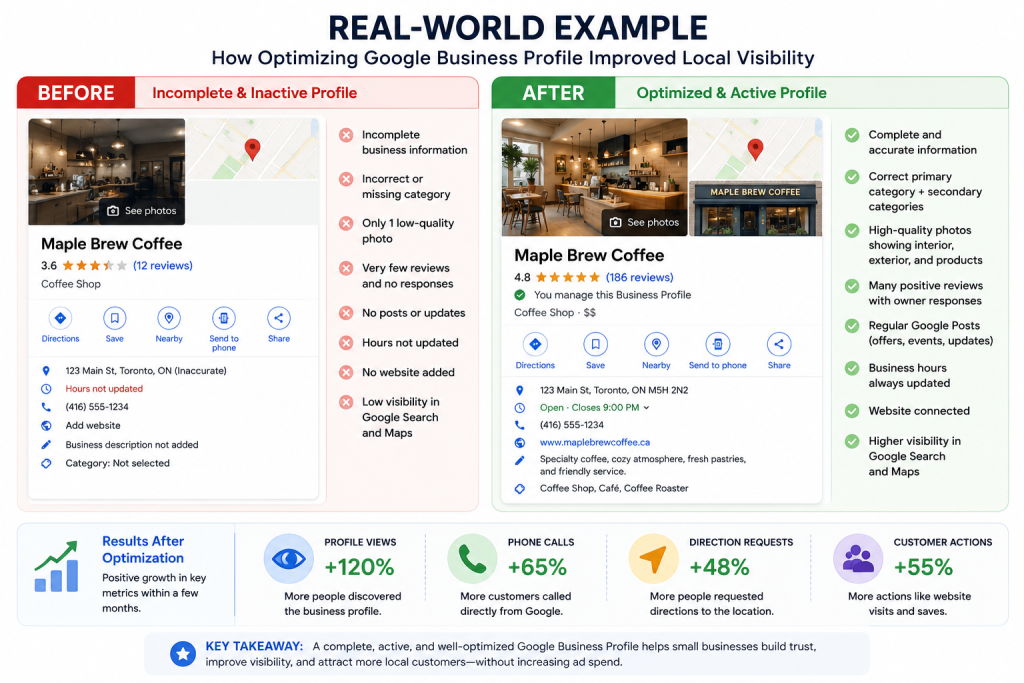Click the '123 Main St, Toronto, ON (Inaccurate)' address
The image size is (1024, 683).
(146, 371)
